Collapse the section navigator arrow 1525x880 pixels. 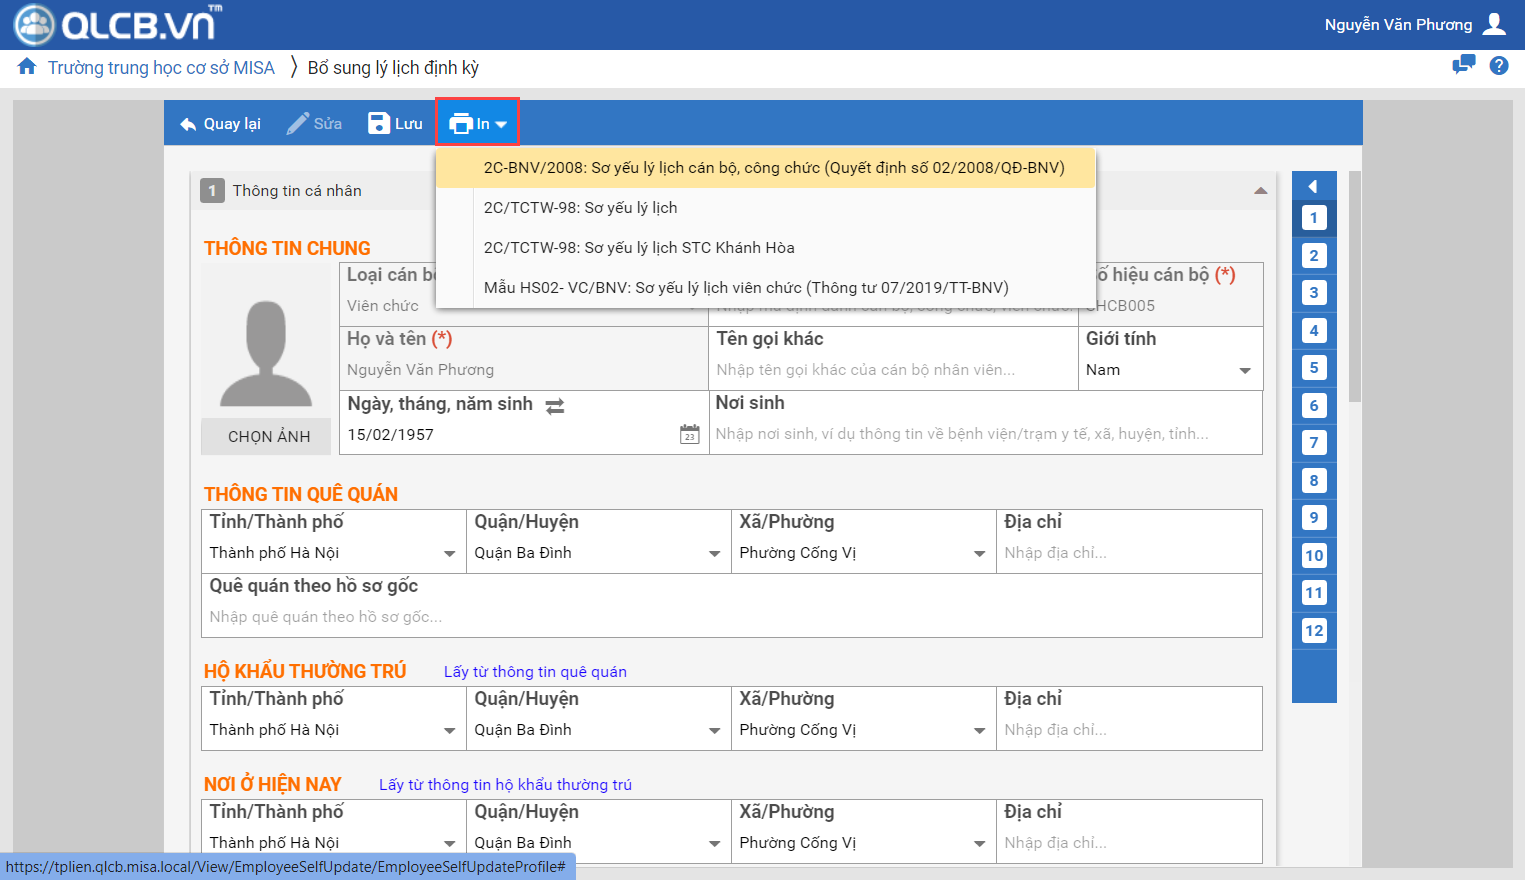click(x=1313, y=186)
